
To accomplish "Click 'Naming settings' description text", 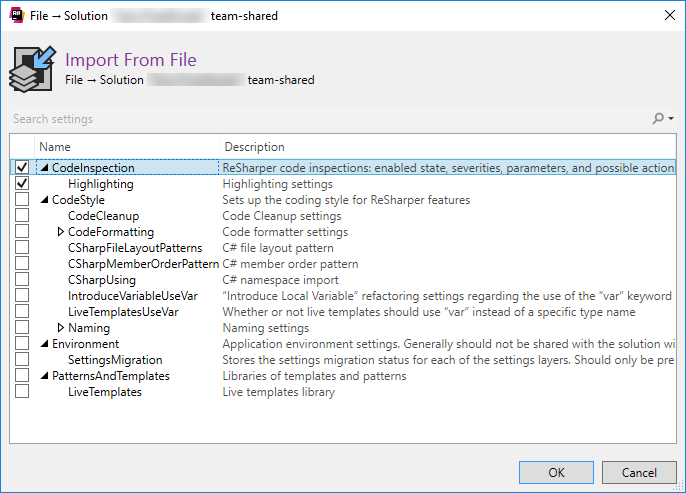I will 266,328.
